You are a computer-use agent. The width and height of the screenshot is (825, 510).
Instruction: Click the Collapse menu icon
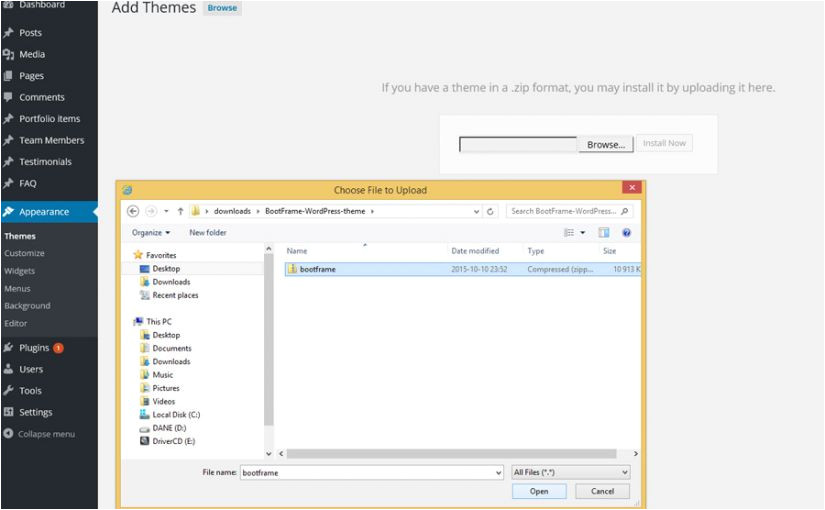click(x=9, y=434)
